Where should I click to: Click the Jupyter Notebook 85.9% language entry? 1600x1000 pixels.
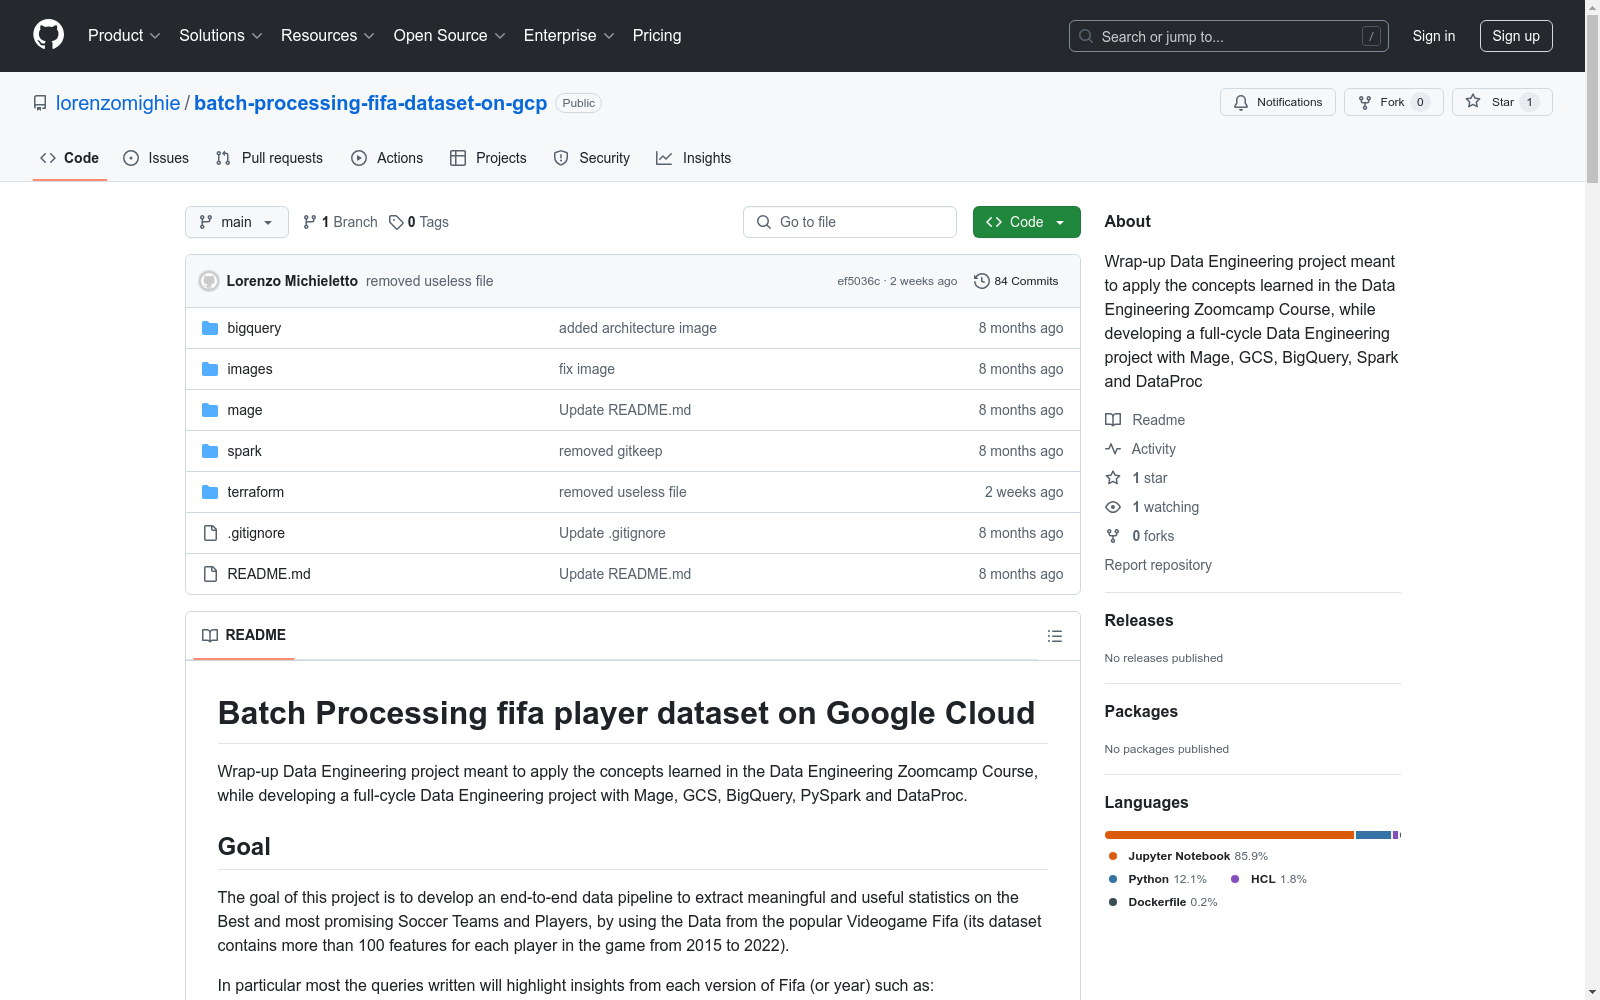1188,856
